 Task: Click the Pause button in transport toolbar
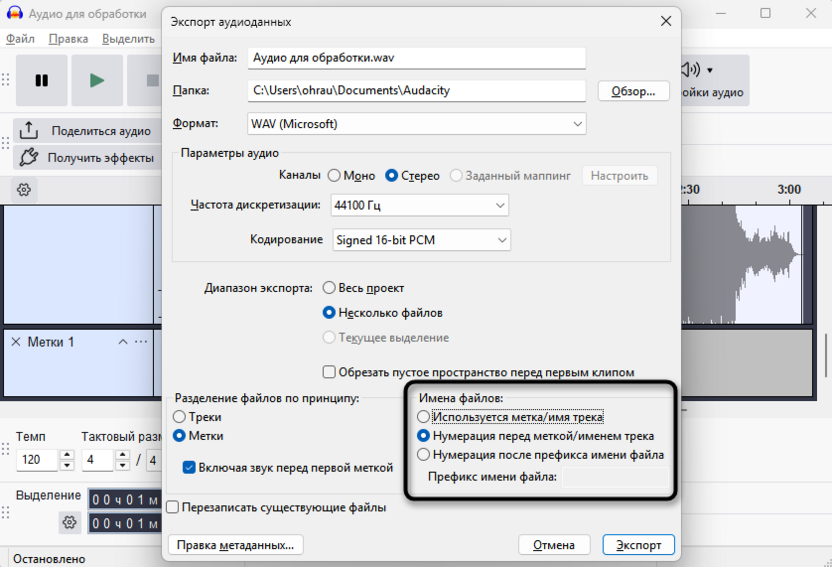point(41,81)
